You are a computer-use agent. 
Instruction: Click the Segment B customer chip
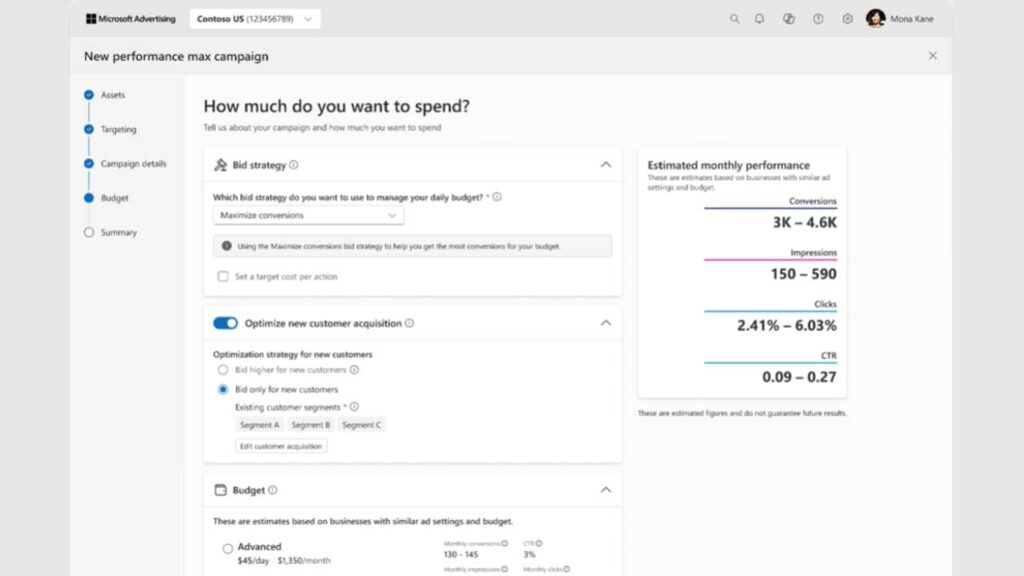point(309,423)
